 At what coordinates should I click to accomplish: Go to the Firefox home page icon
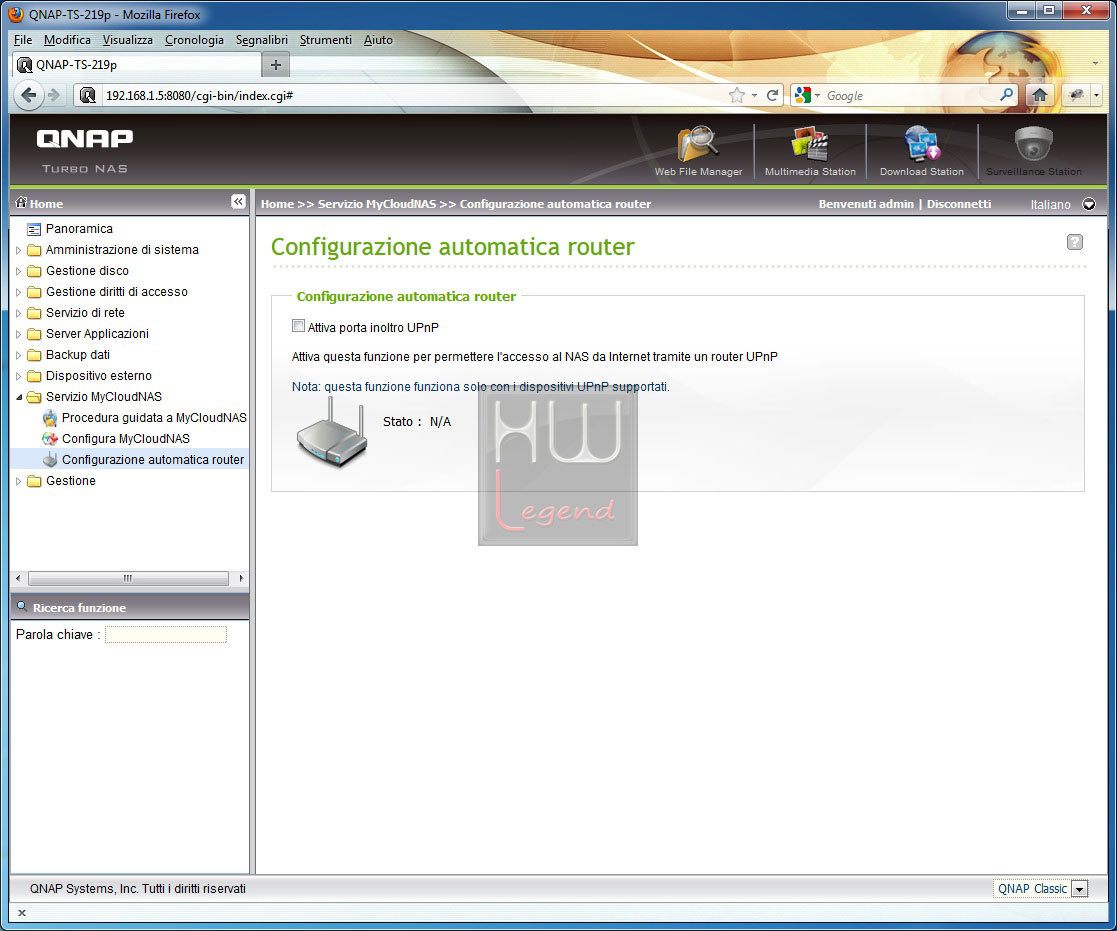pyautogui.click(x=1039, y=95)
